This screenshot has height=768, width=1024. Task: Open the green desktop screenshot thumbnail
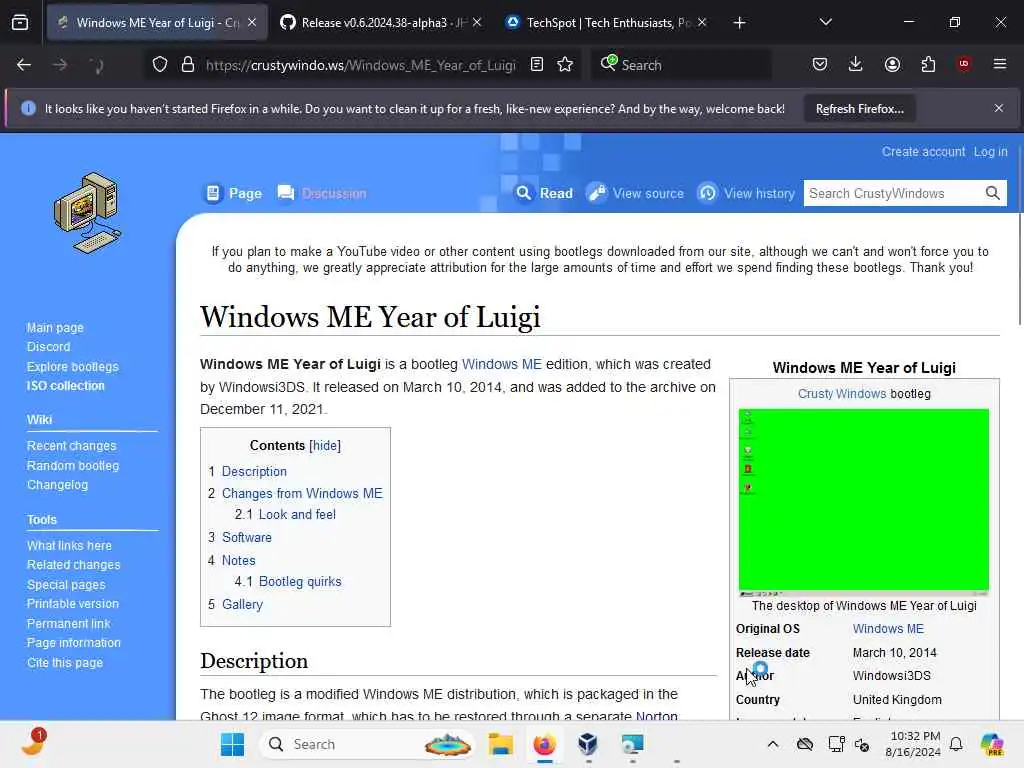[863, 502]
